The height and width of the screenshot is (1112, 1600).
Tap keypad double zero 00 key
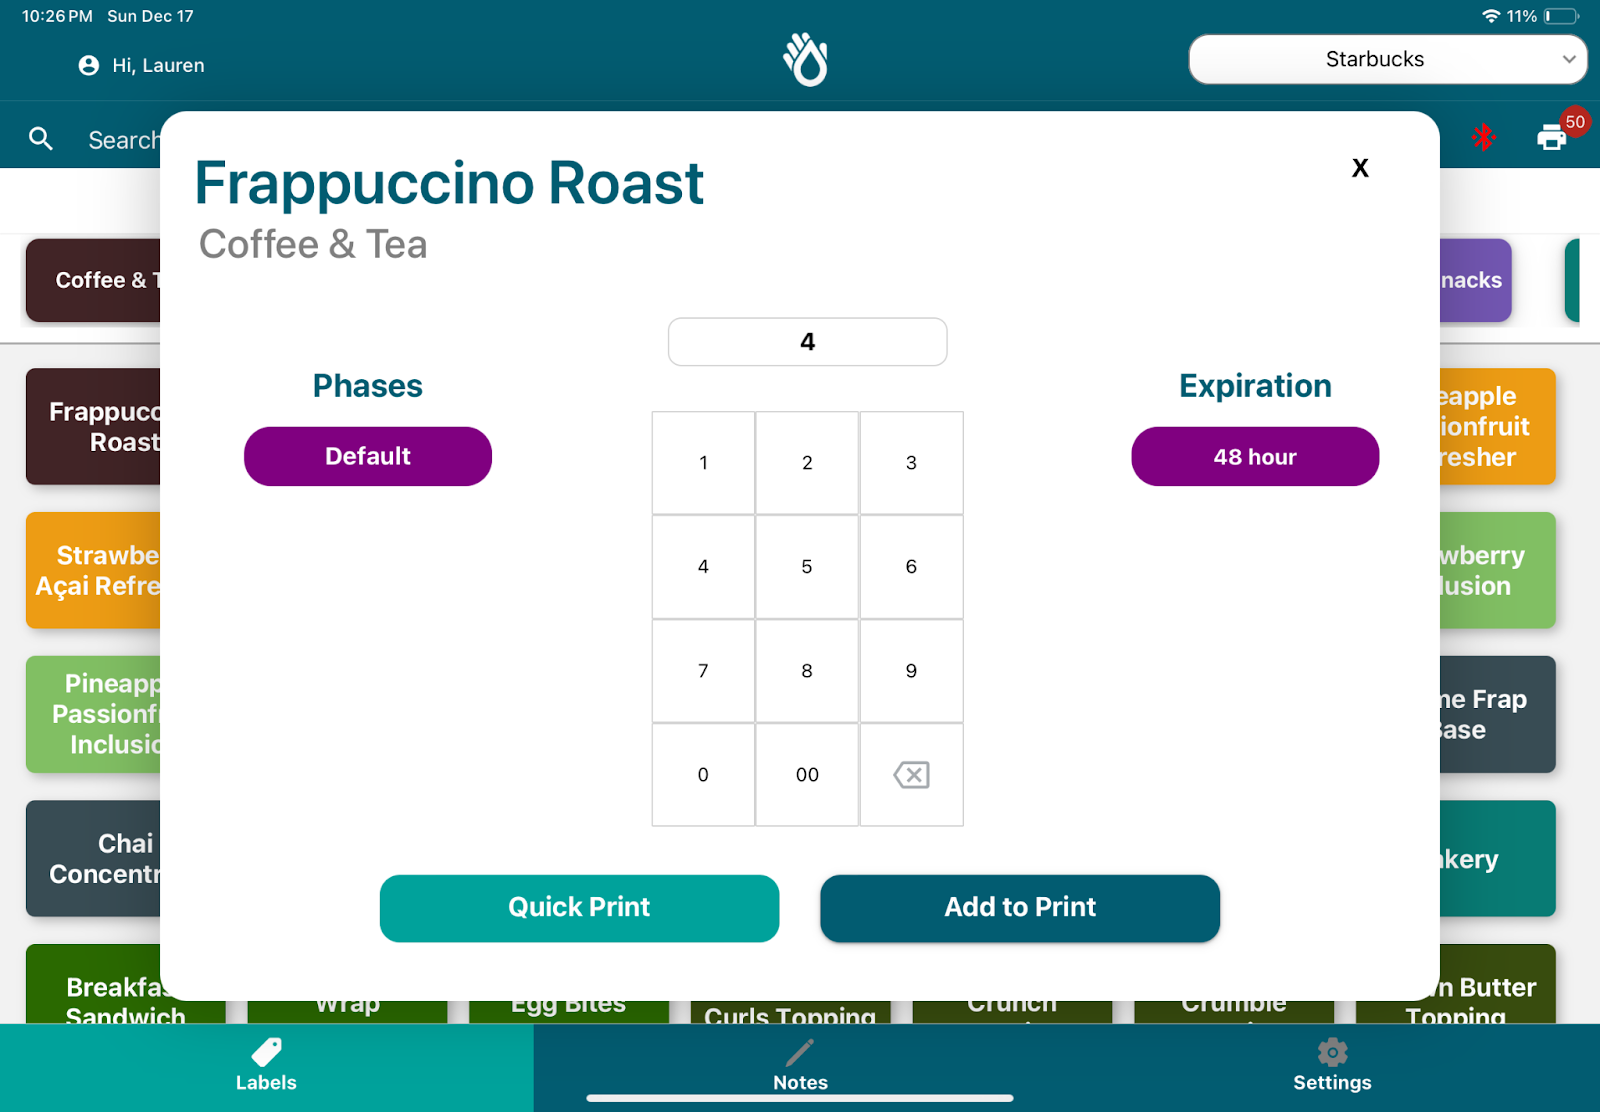tap(807, 775)
